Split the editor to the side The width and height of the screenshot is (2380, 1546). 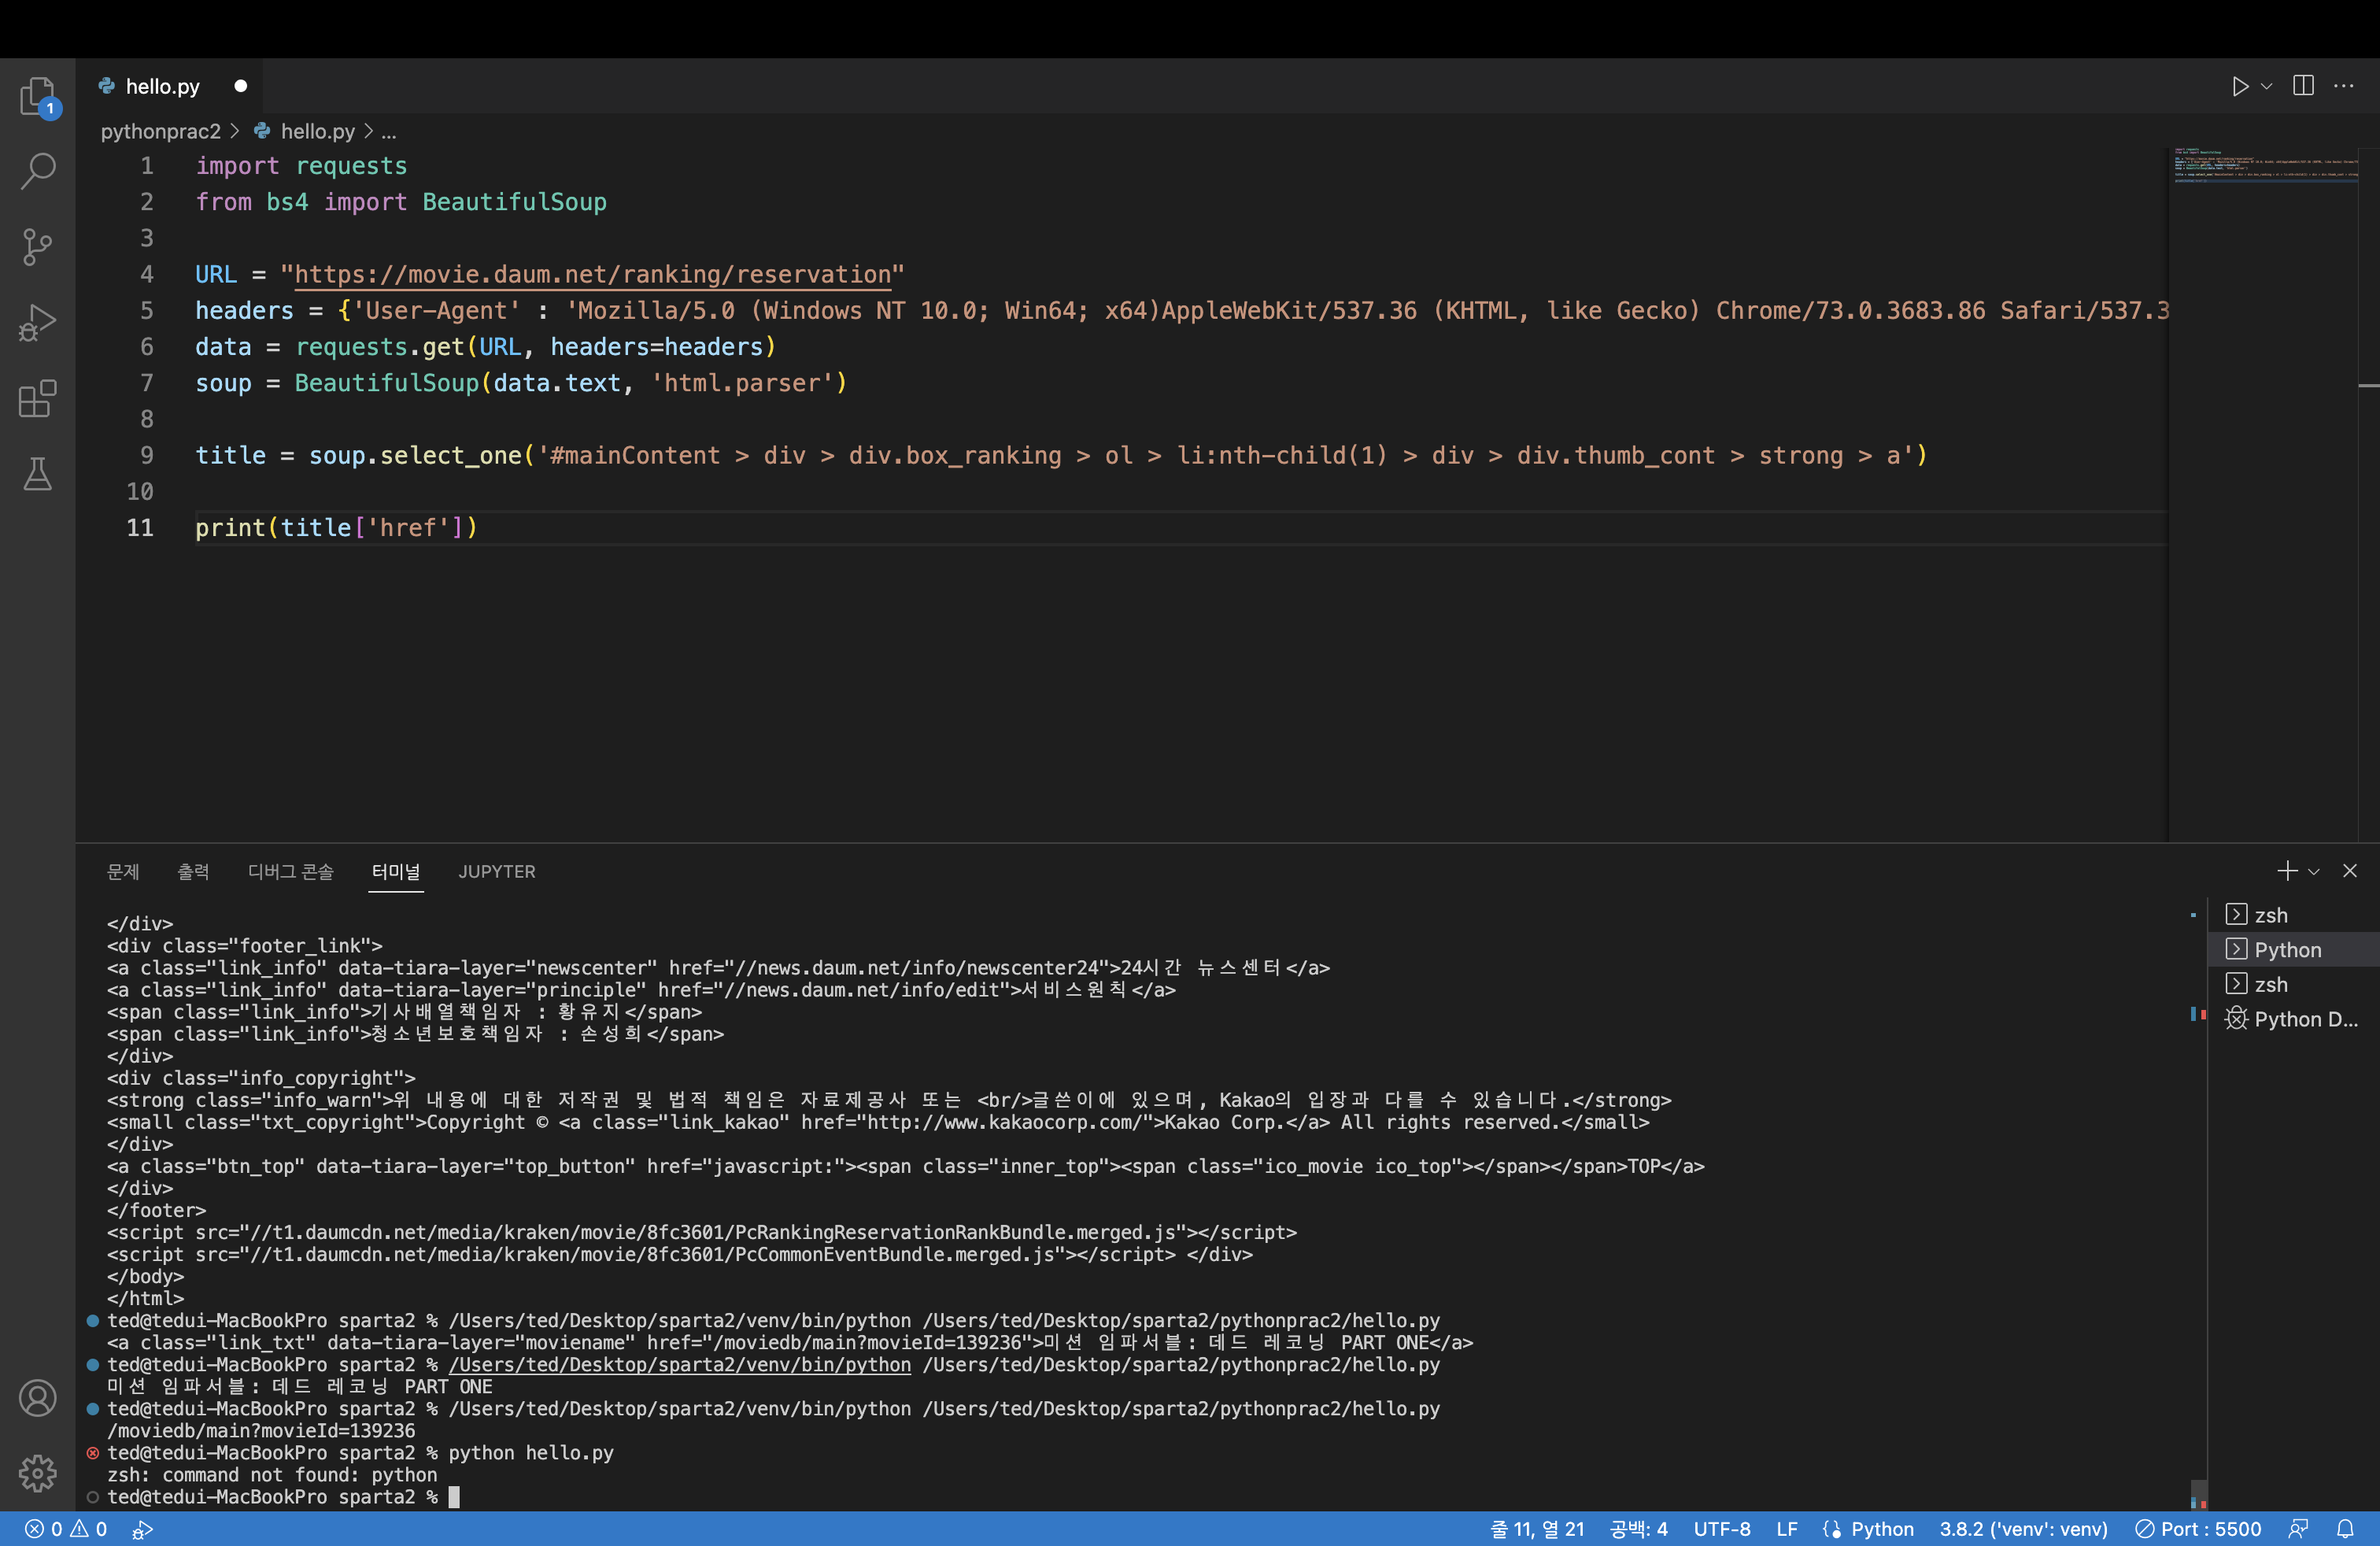2303,86
